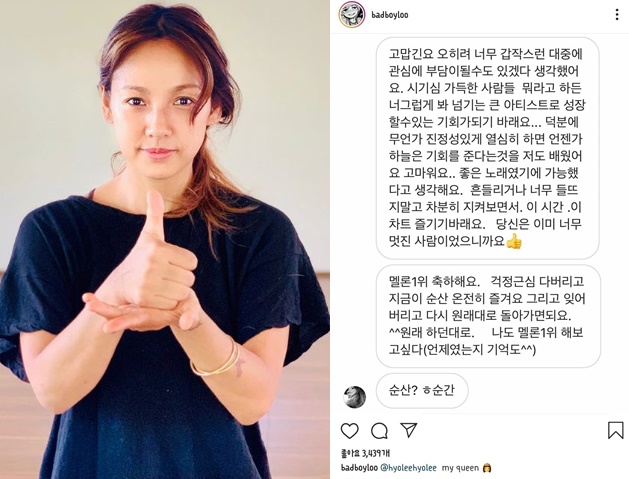629x479 pixels.
Task: Share post with paper plane icon
Action: (x=409, y=430)
